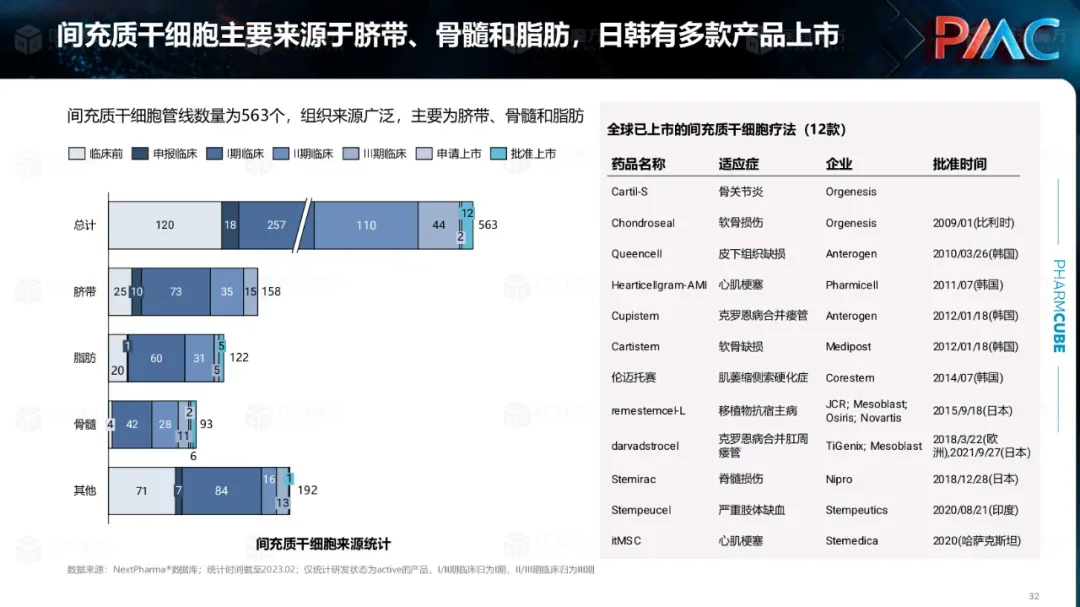Click the 28 segment in 骨髓 bar

pos(165,424)
